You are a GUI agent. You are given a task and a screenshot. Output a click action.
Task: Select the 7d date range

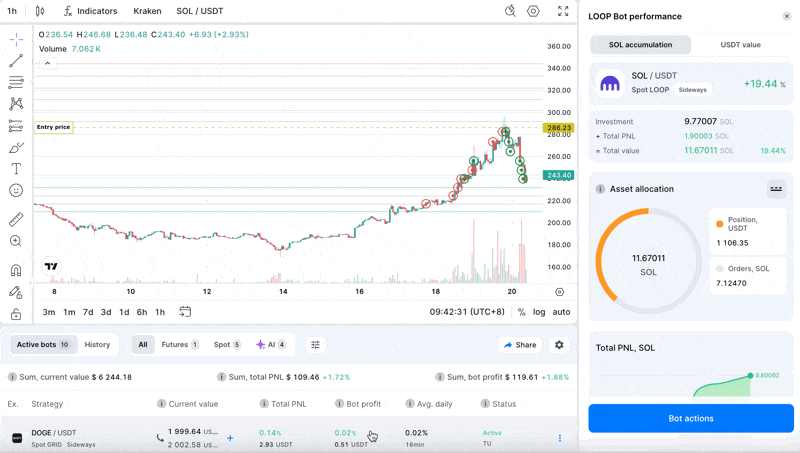[88, 312]
